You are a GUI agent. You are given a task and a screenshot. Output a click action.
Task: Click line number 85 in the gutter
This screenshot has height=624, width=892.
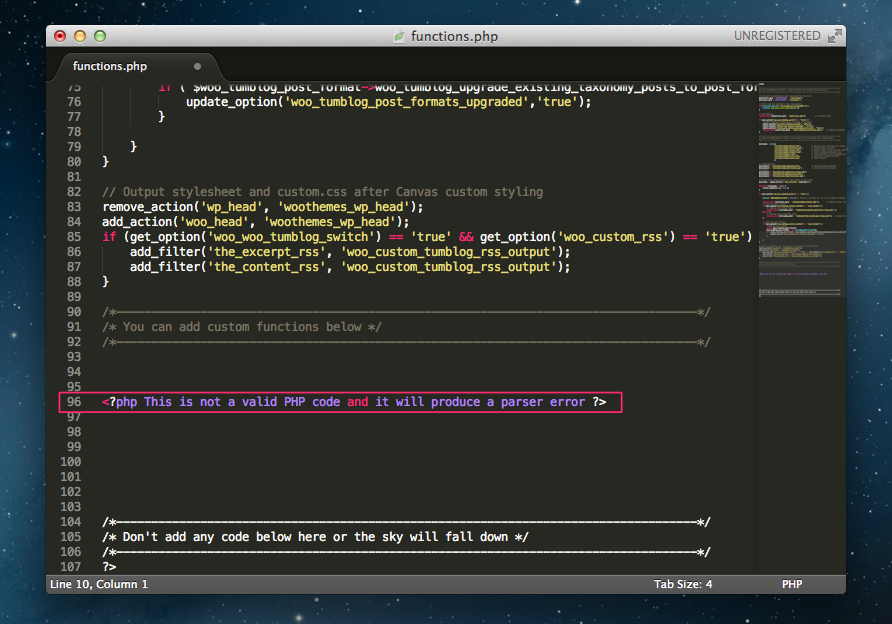(x=74, y=237)
